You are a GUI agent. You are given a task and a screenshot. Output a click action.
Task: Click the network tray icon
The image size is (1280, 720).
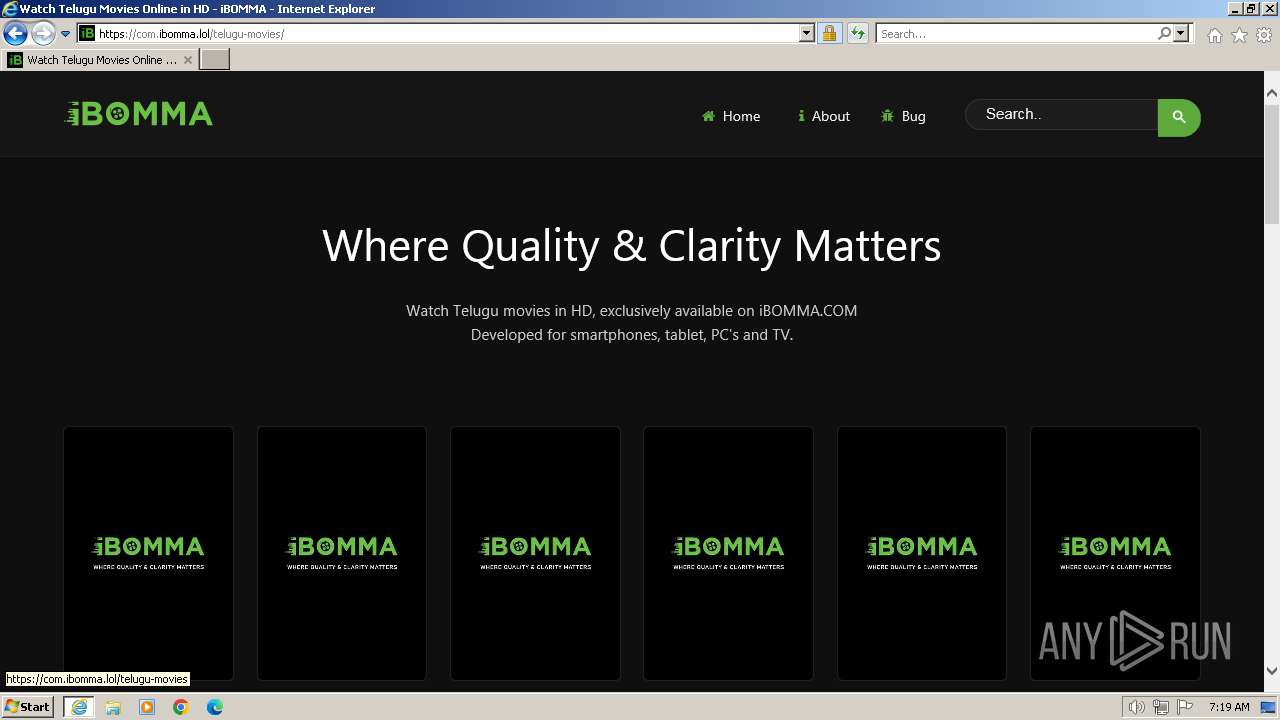point(1161,707)
